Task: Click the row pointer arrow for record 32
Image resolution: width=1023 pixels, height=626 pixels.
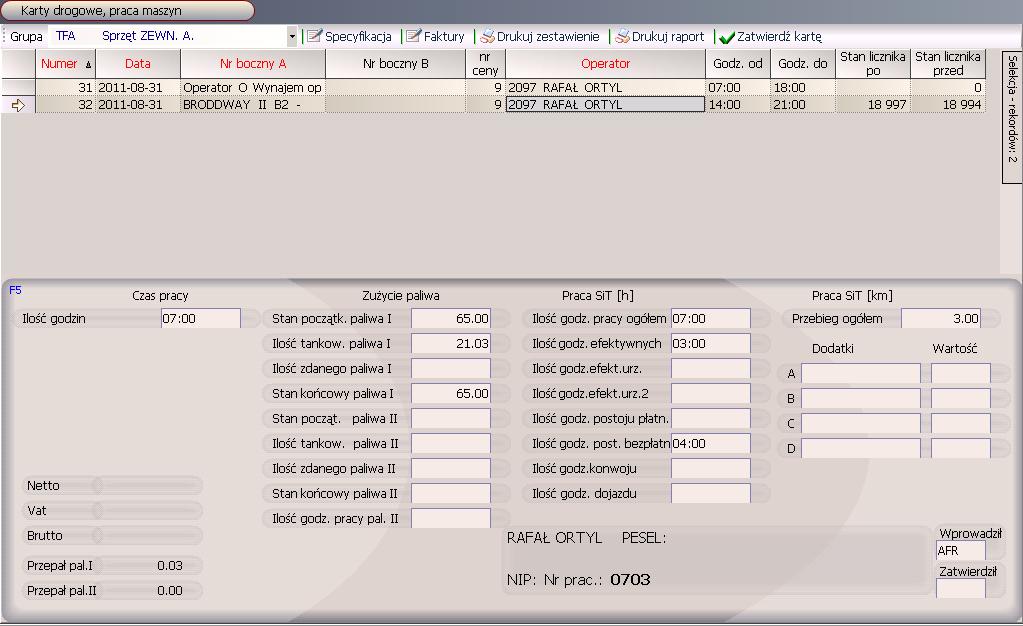Action: coord(18,104)
